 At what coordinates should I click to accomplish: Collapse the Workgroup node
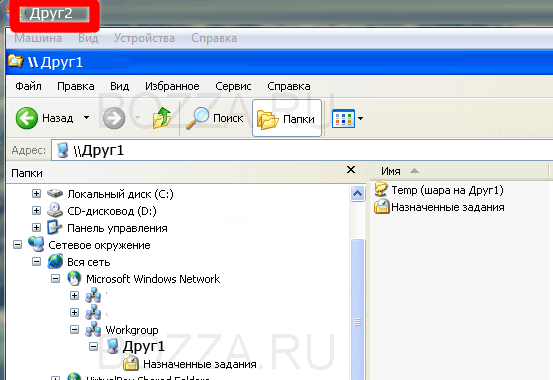[x=74, y=330]
